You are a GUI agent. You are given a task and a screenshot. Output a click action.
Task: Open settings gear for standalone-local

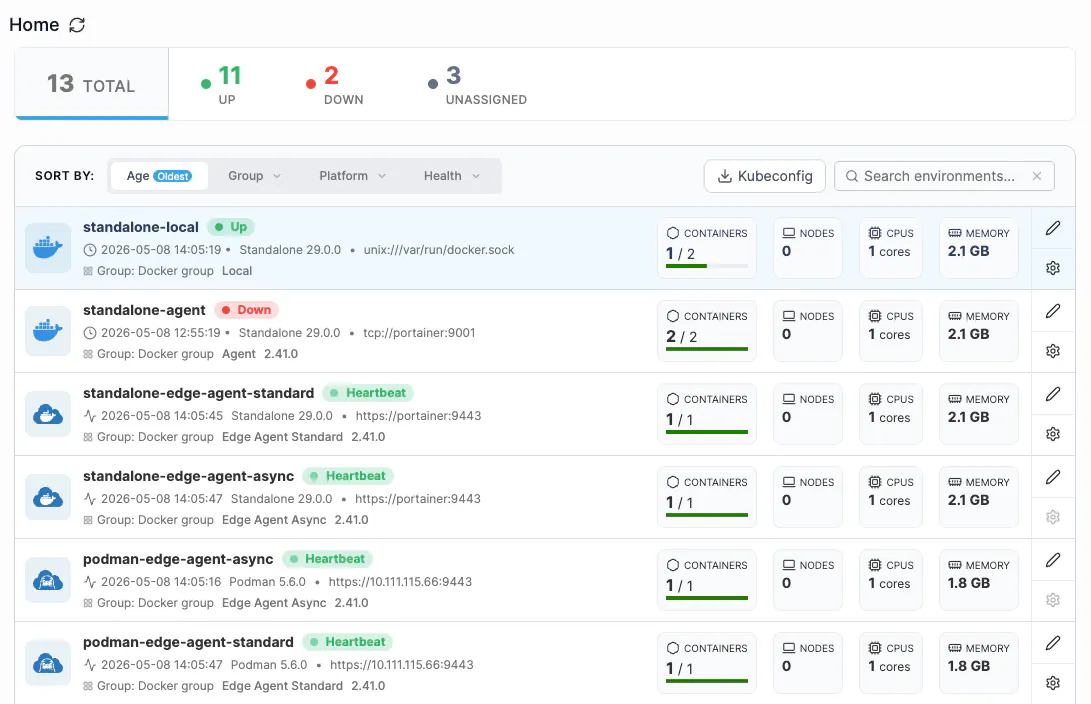coord(1053,268)
